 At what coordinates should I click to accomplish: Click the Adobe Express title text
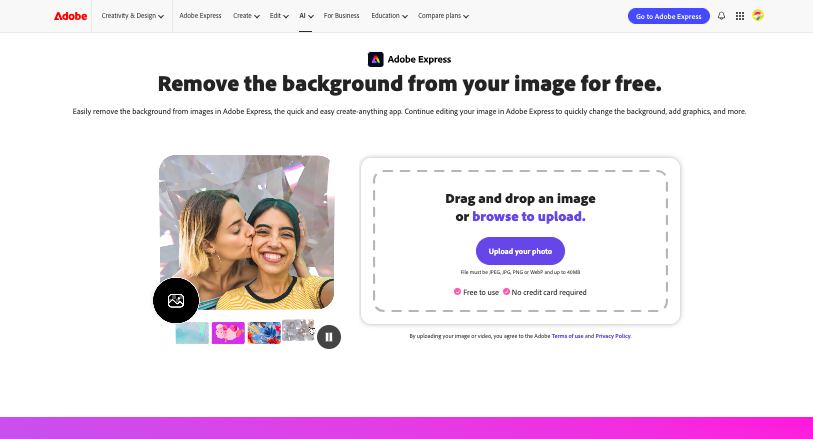point(419,60)
